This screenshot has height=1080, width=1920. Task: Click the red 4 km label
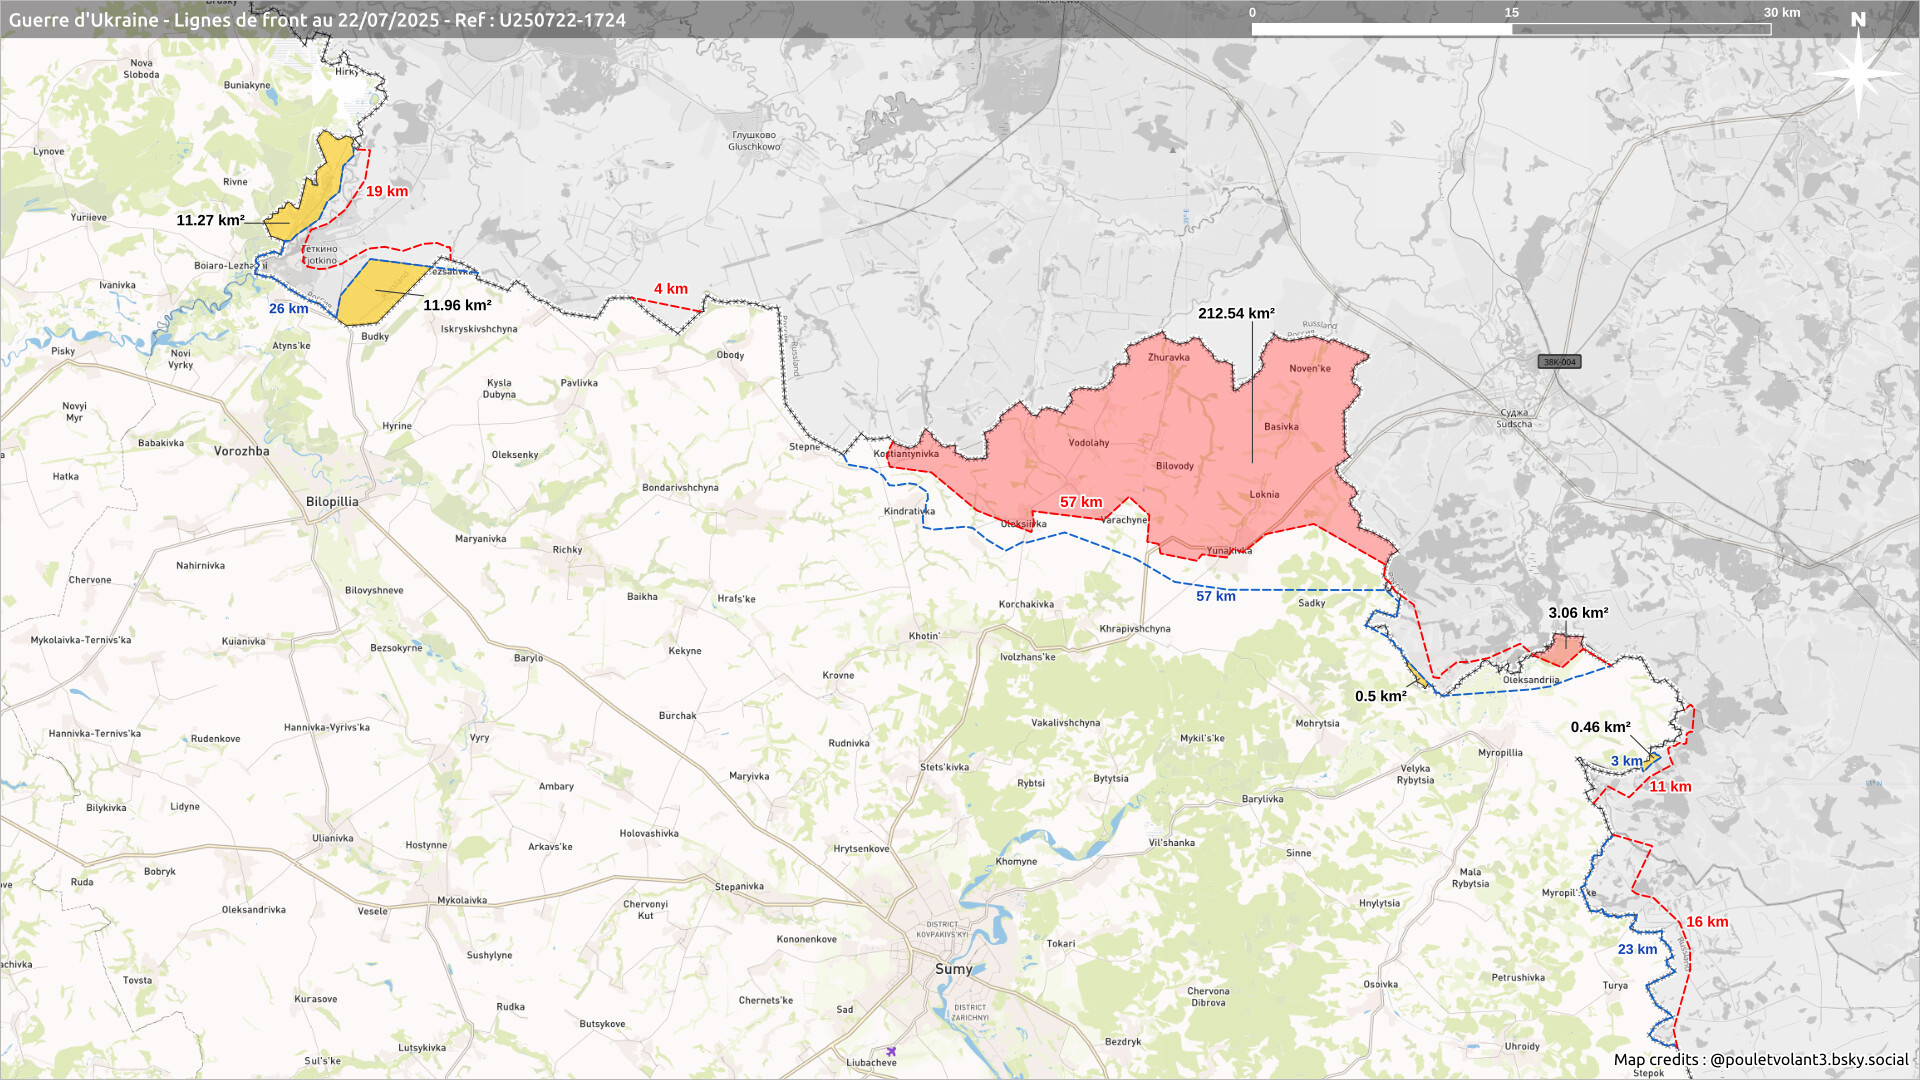point(671,288)
